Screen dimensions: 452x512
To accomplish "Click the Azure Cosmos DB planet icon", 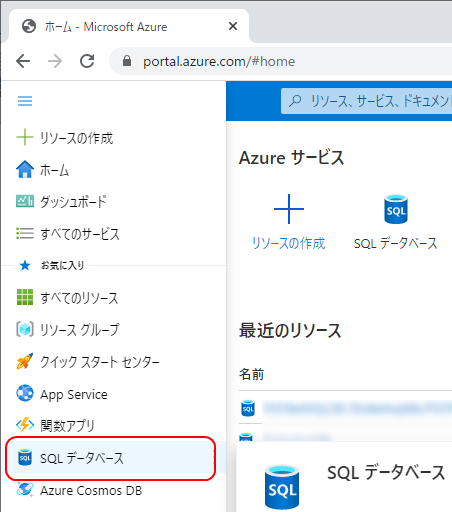I will pyautogui.click(x=25, y=490).
